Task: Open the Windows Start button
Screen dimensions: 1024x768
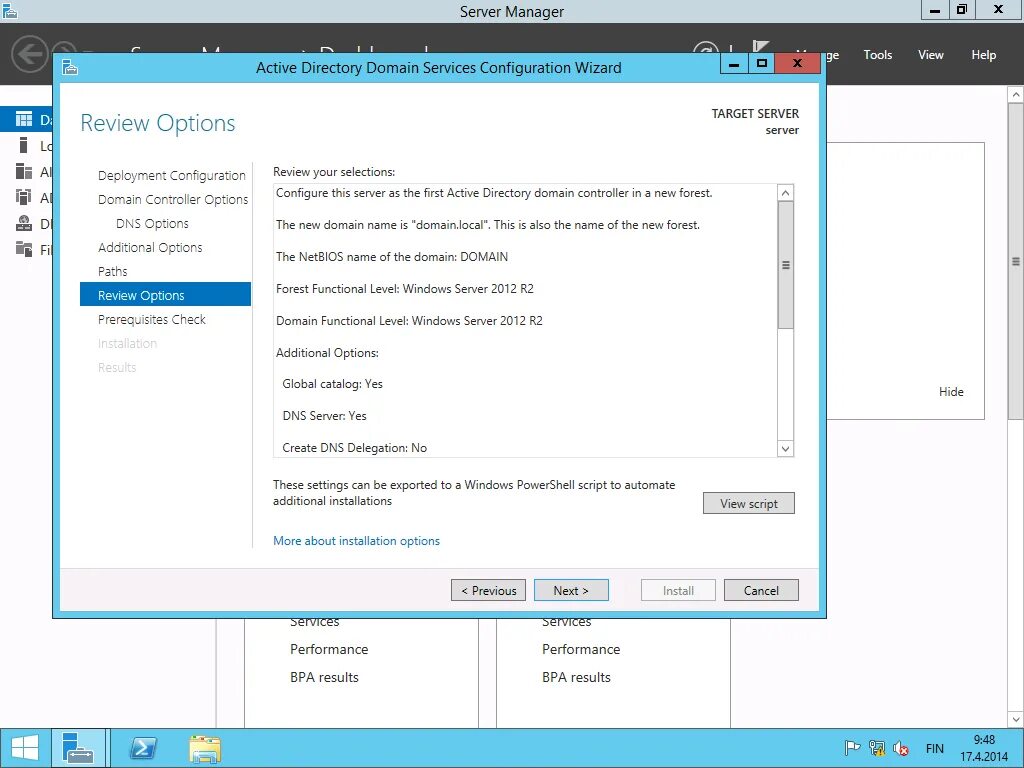Action: pyautogui.click(x=25, y=748)
